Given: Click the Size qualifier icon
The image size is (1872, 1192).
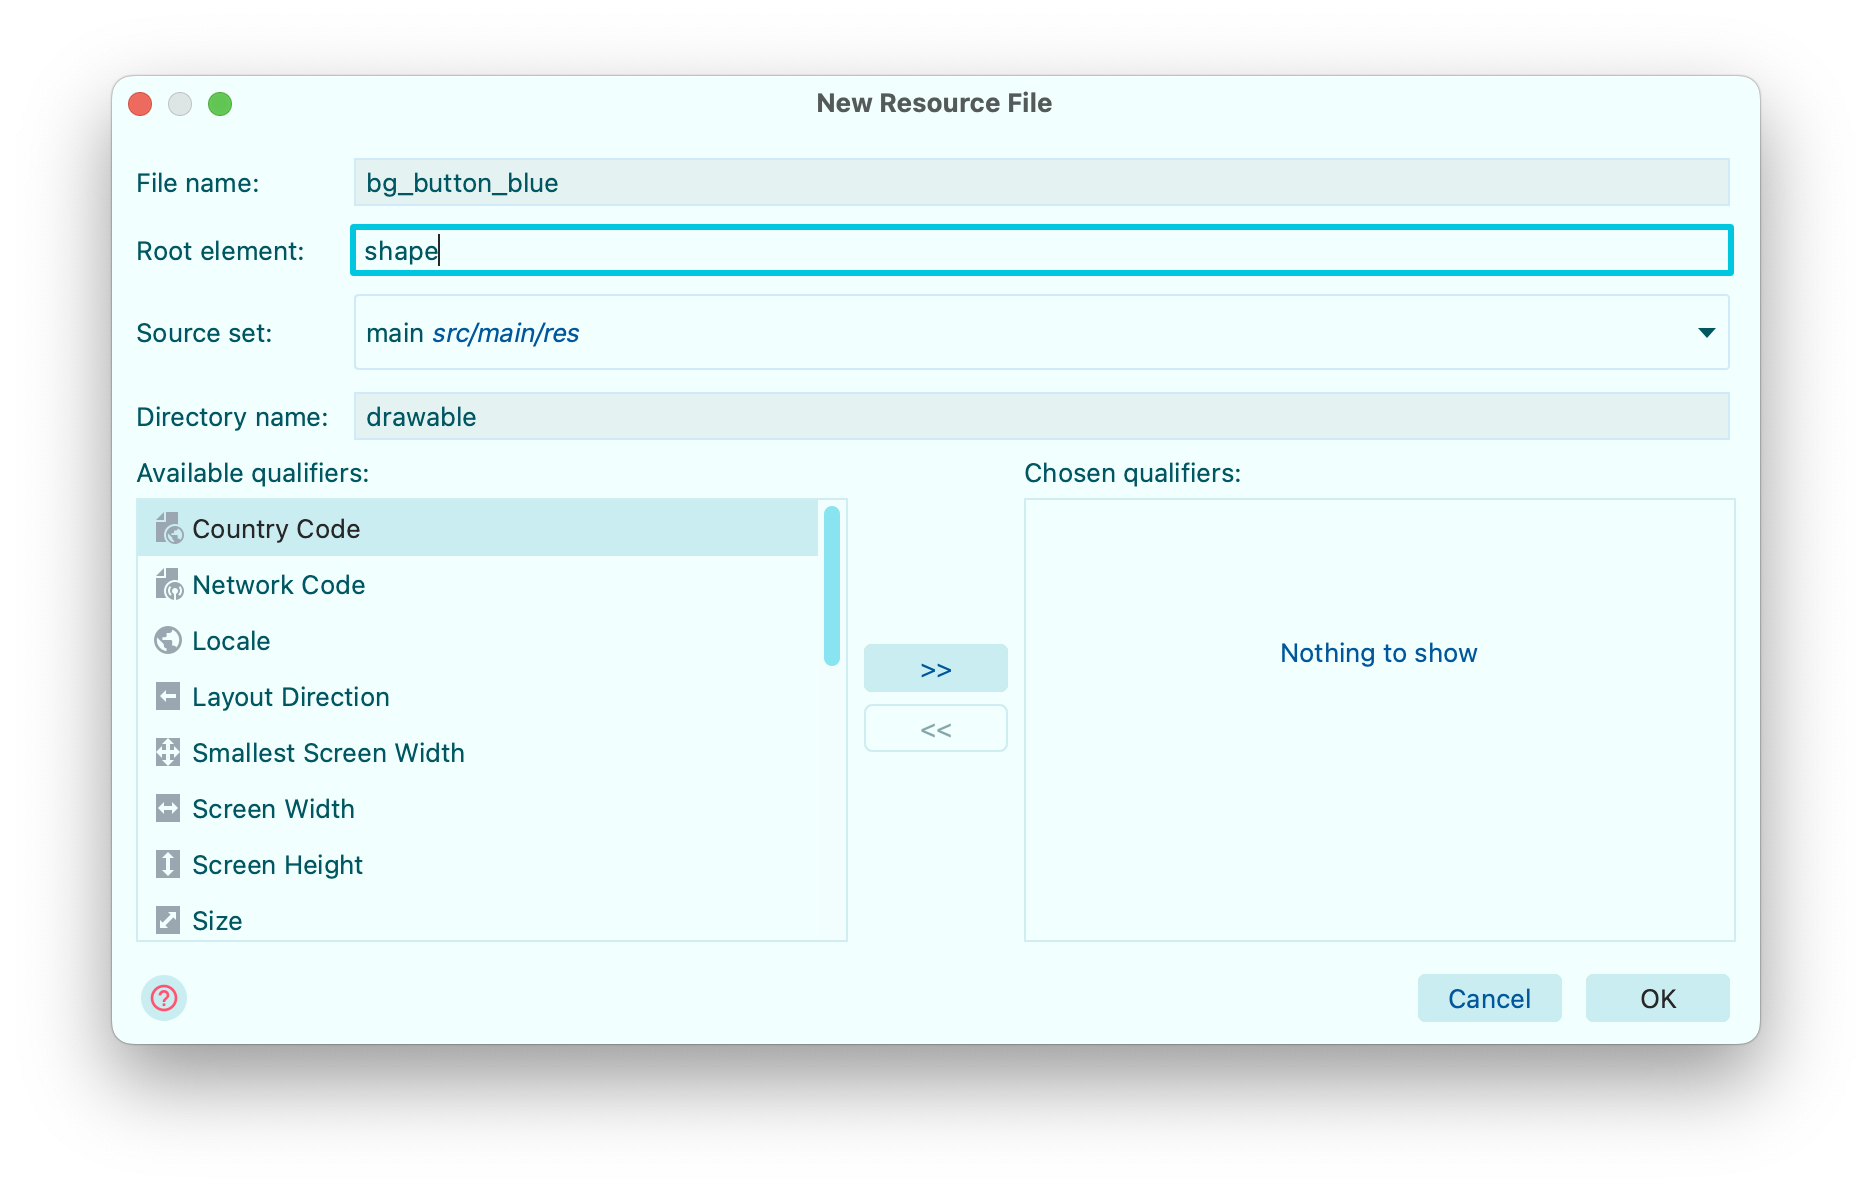Looking at the screenshot, I should coord(168,920).
